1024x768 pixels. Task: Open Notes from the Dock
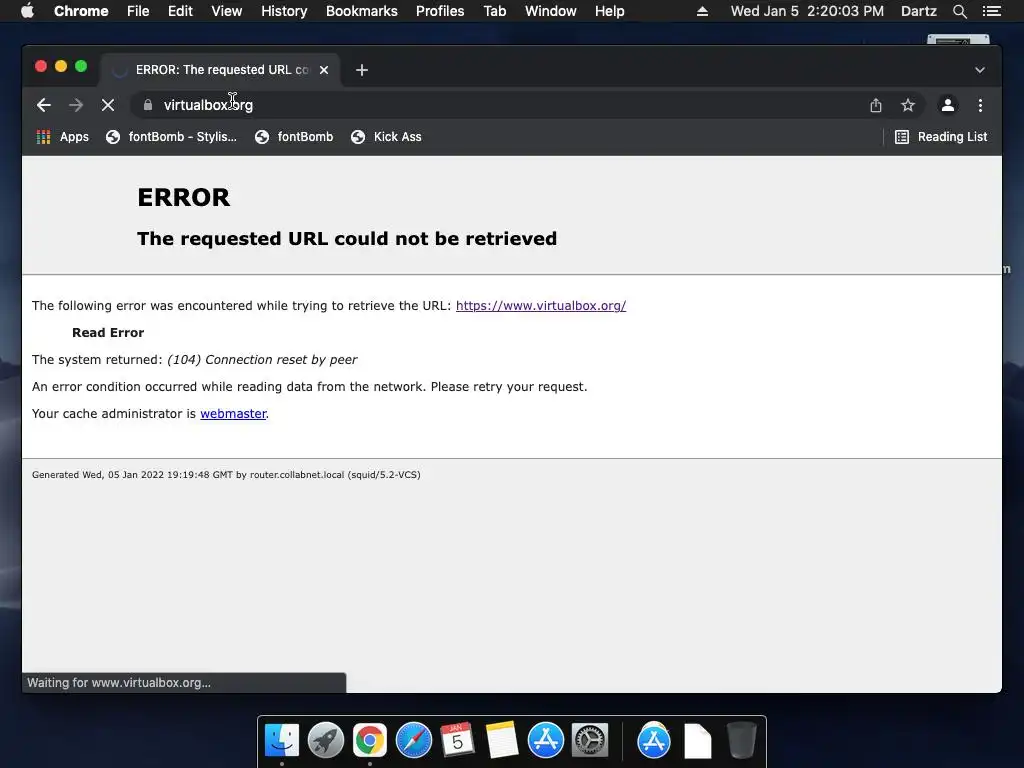[x=502, y=740]
